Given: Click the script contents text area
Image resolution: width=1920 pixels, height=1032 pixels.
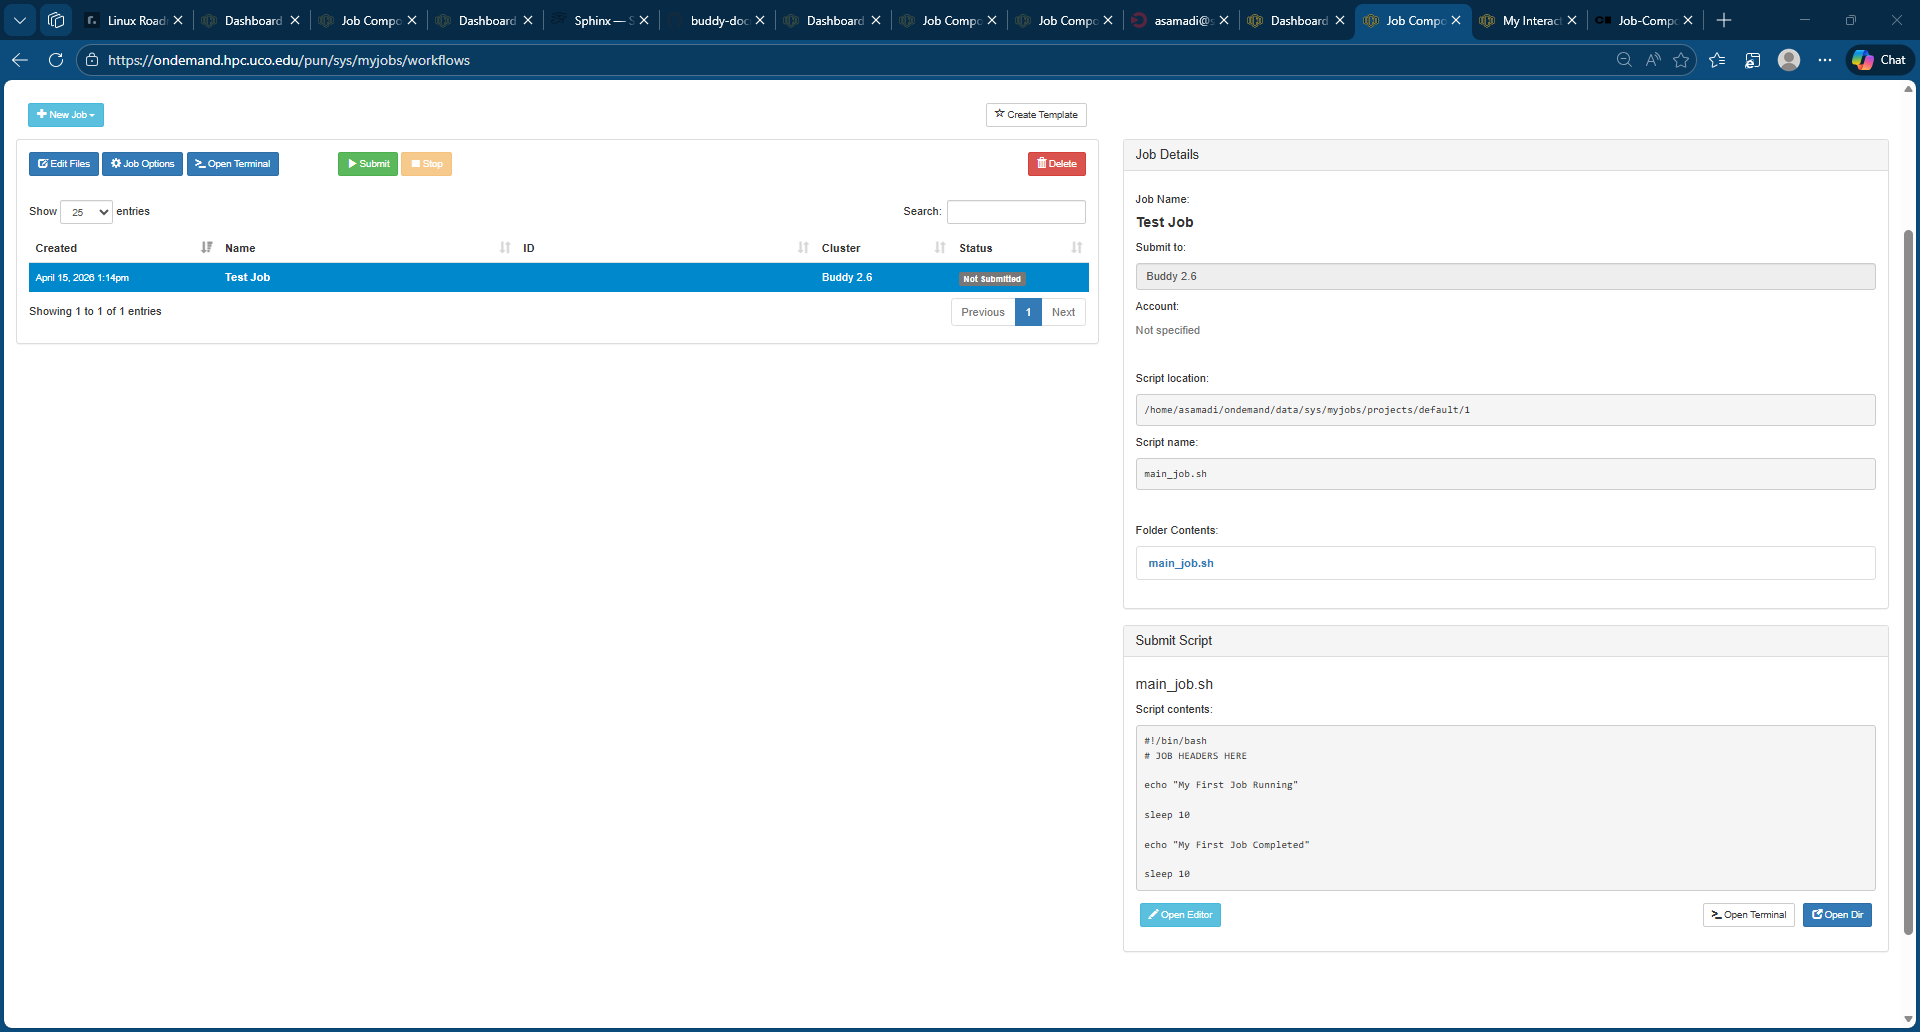Looking at the screenshot, I should pyautogui.click(x=1505, y=808).
